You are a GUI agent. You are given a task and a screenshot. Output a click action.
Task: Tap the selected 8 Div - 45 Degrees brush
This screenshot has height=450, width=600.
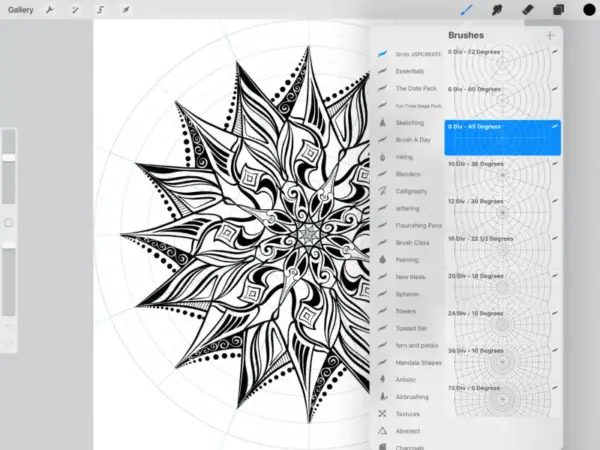503,138
